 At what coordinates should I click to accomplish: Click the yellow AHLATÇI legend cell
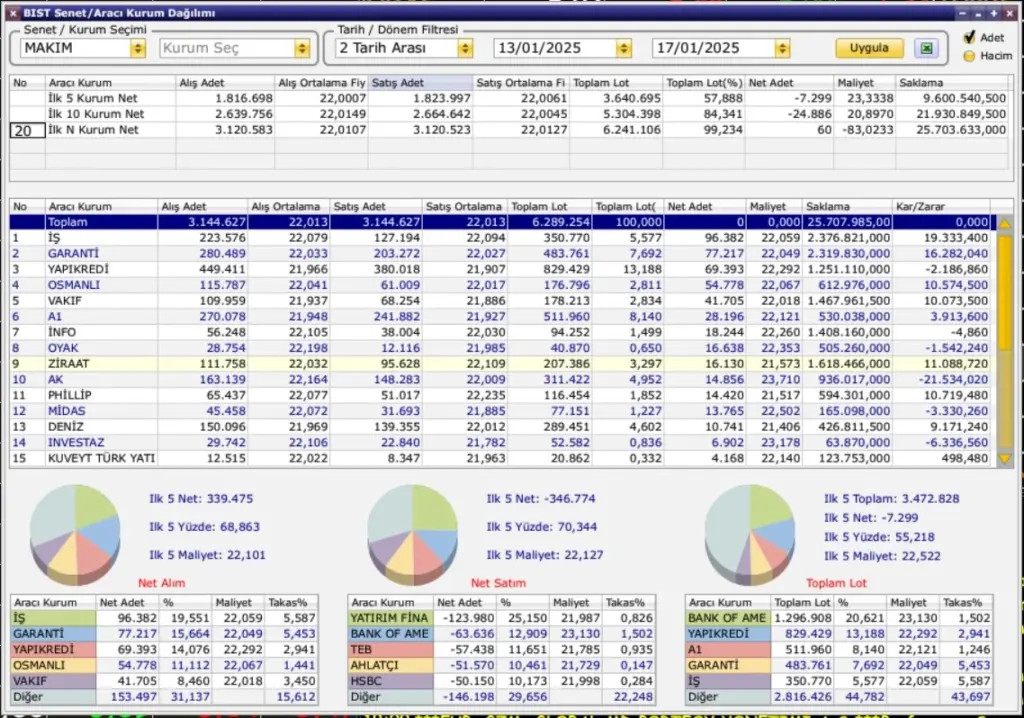pos(391,665)
